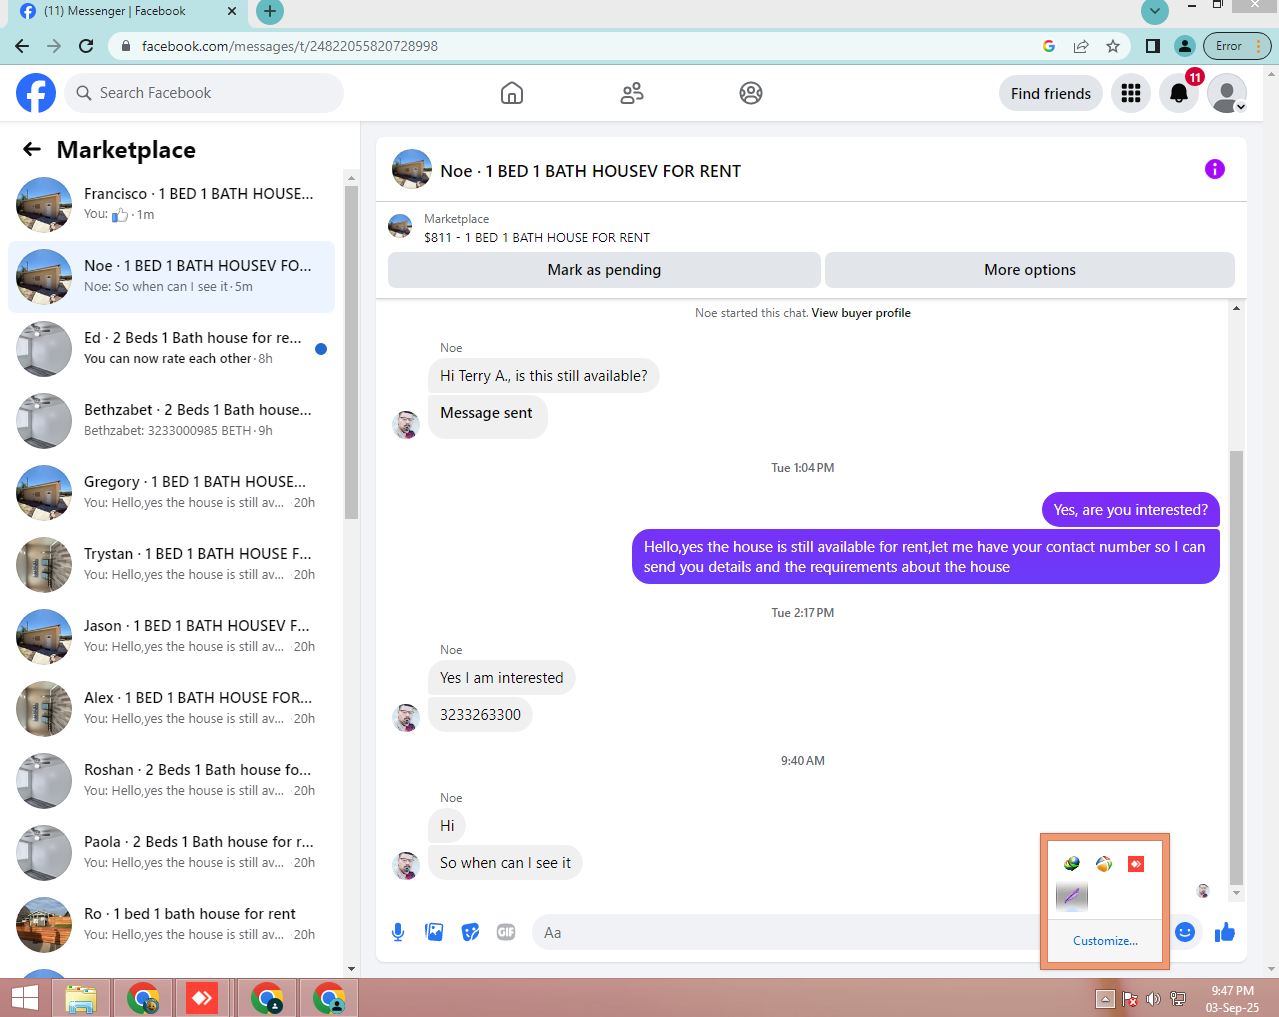
Task: Close the Messenger browser tab
Action: [232, 12]
